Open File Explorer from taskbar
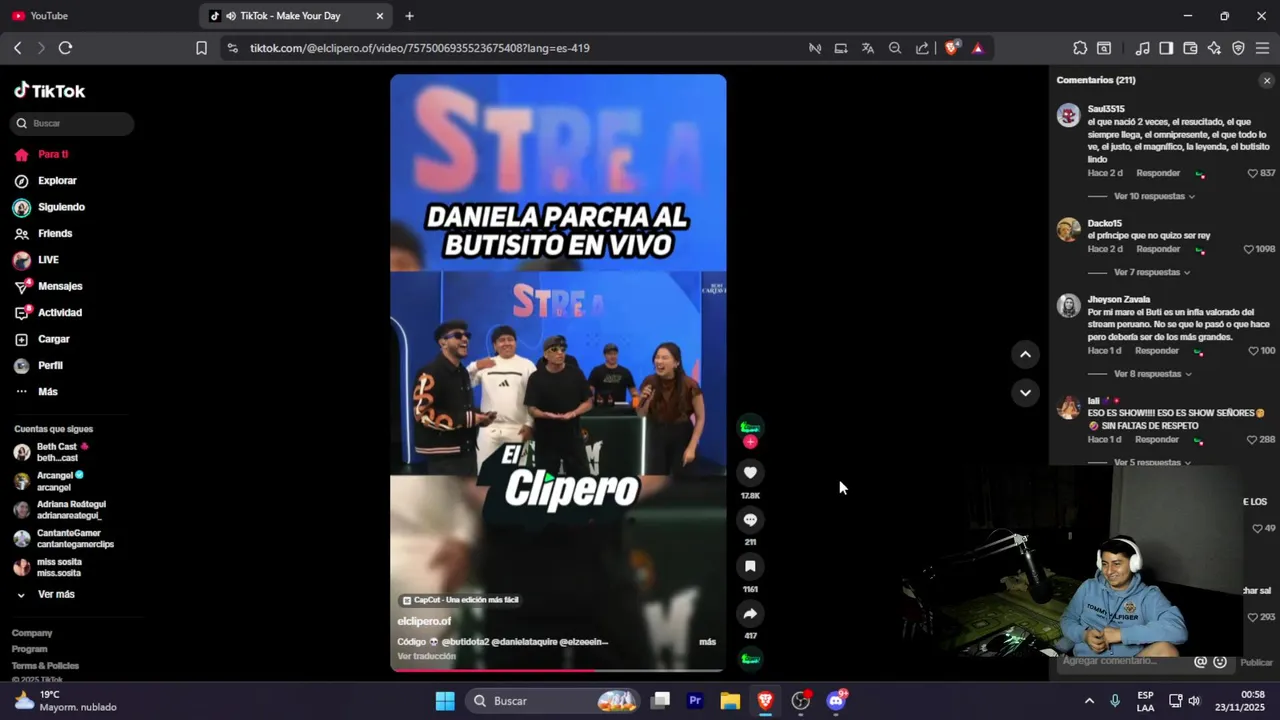 pos(730,701)
